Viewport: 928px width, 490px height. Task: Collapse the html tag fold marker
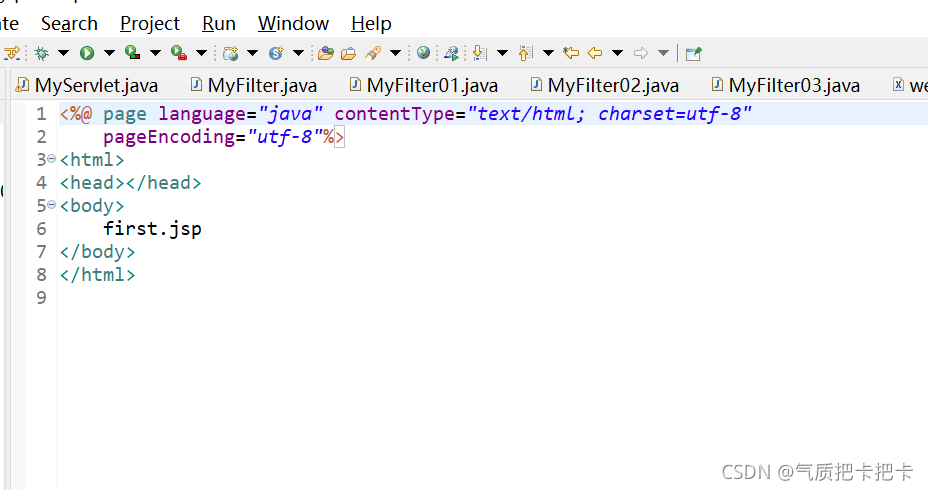coord(51,159)
